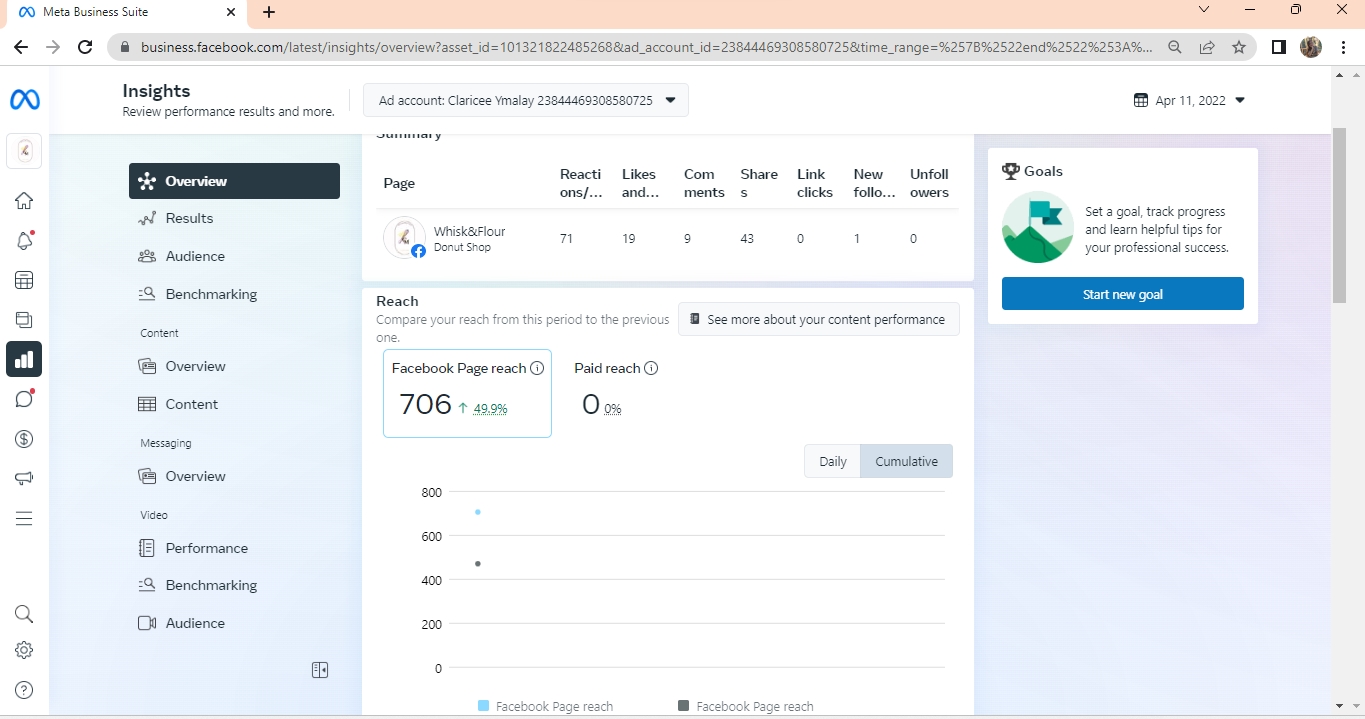Click the browser address bar
Screen dimensions: 1365x719
pos(645,47)
